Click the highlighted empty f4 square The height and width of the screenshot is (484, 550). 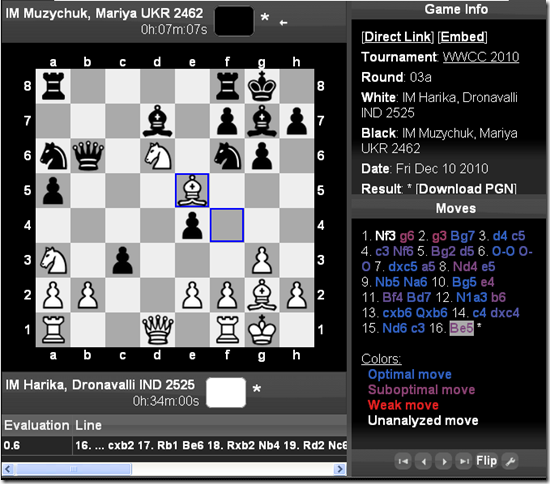click(x=227, y=225)
